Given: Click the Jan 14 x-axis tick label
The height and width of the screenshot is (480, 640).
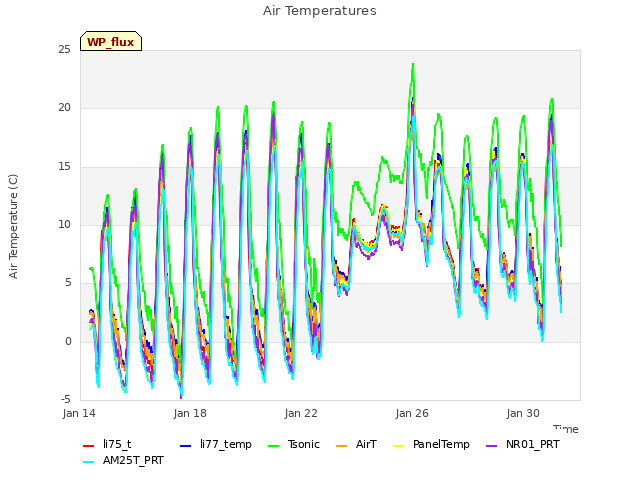Looking at the screenshot, I should (79, 413).
